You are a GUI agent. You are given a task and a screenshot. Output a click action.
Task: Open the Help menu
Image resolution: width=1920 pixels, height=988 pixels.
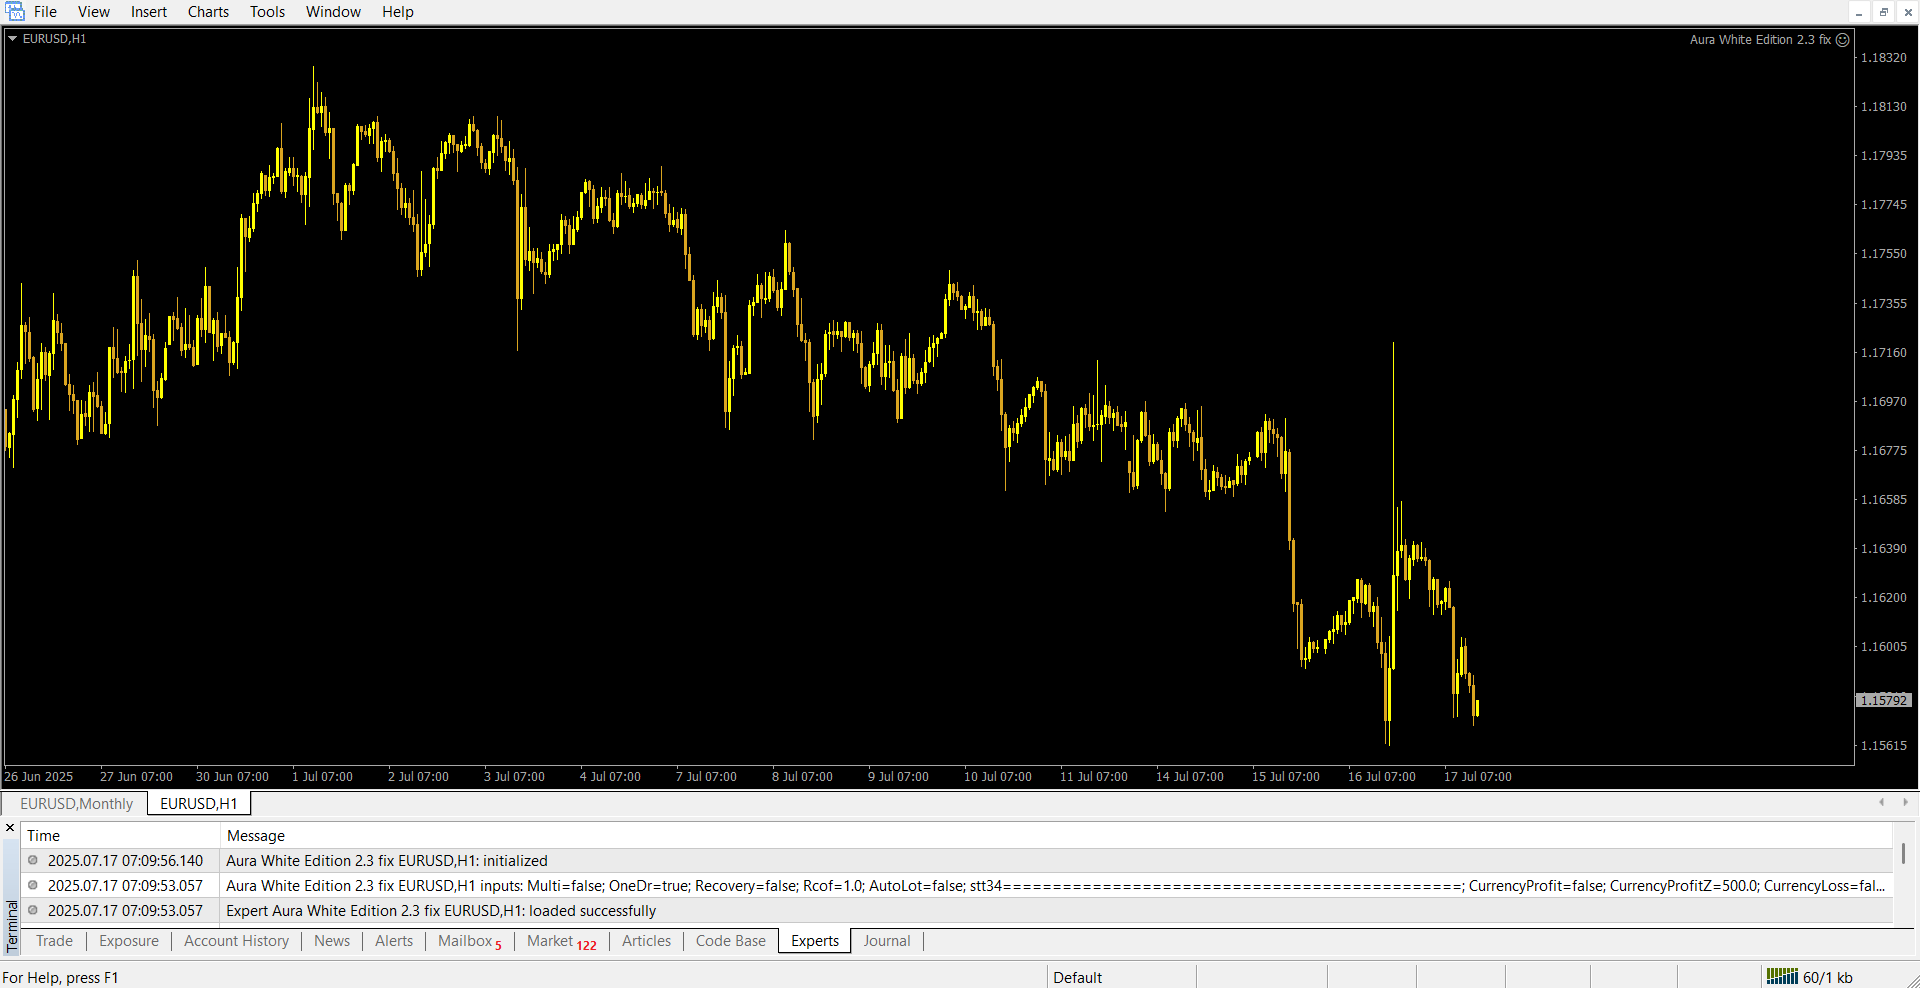[x=397, y=12]
